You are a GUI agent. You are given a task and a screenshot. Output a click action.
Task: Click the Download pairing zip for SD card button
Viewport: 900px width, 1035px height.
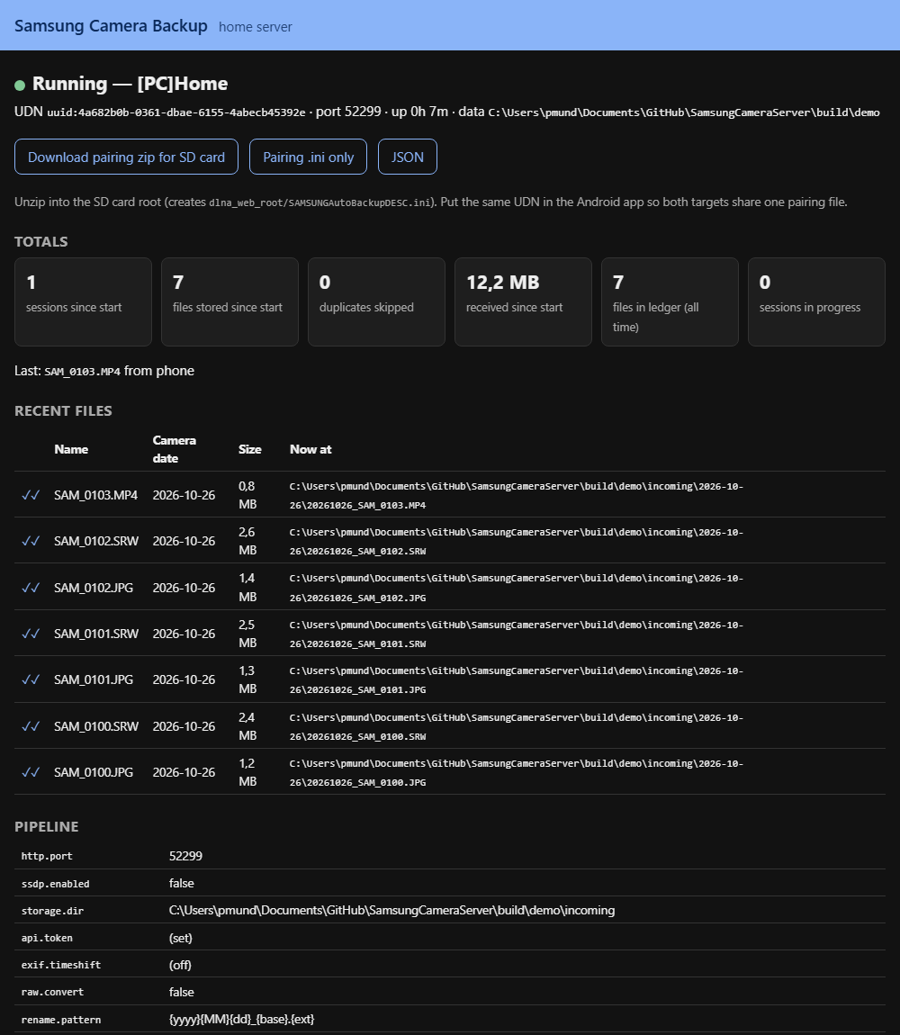click(x=126, y=157)
